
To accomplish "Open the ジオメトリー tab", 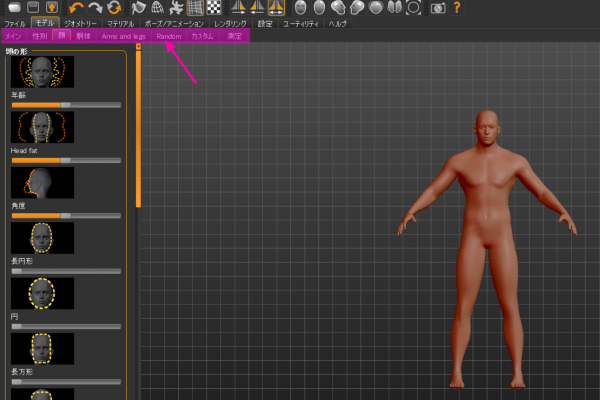I will coord(80,24).
